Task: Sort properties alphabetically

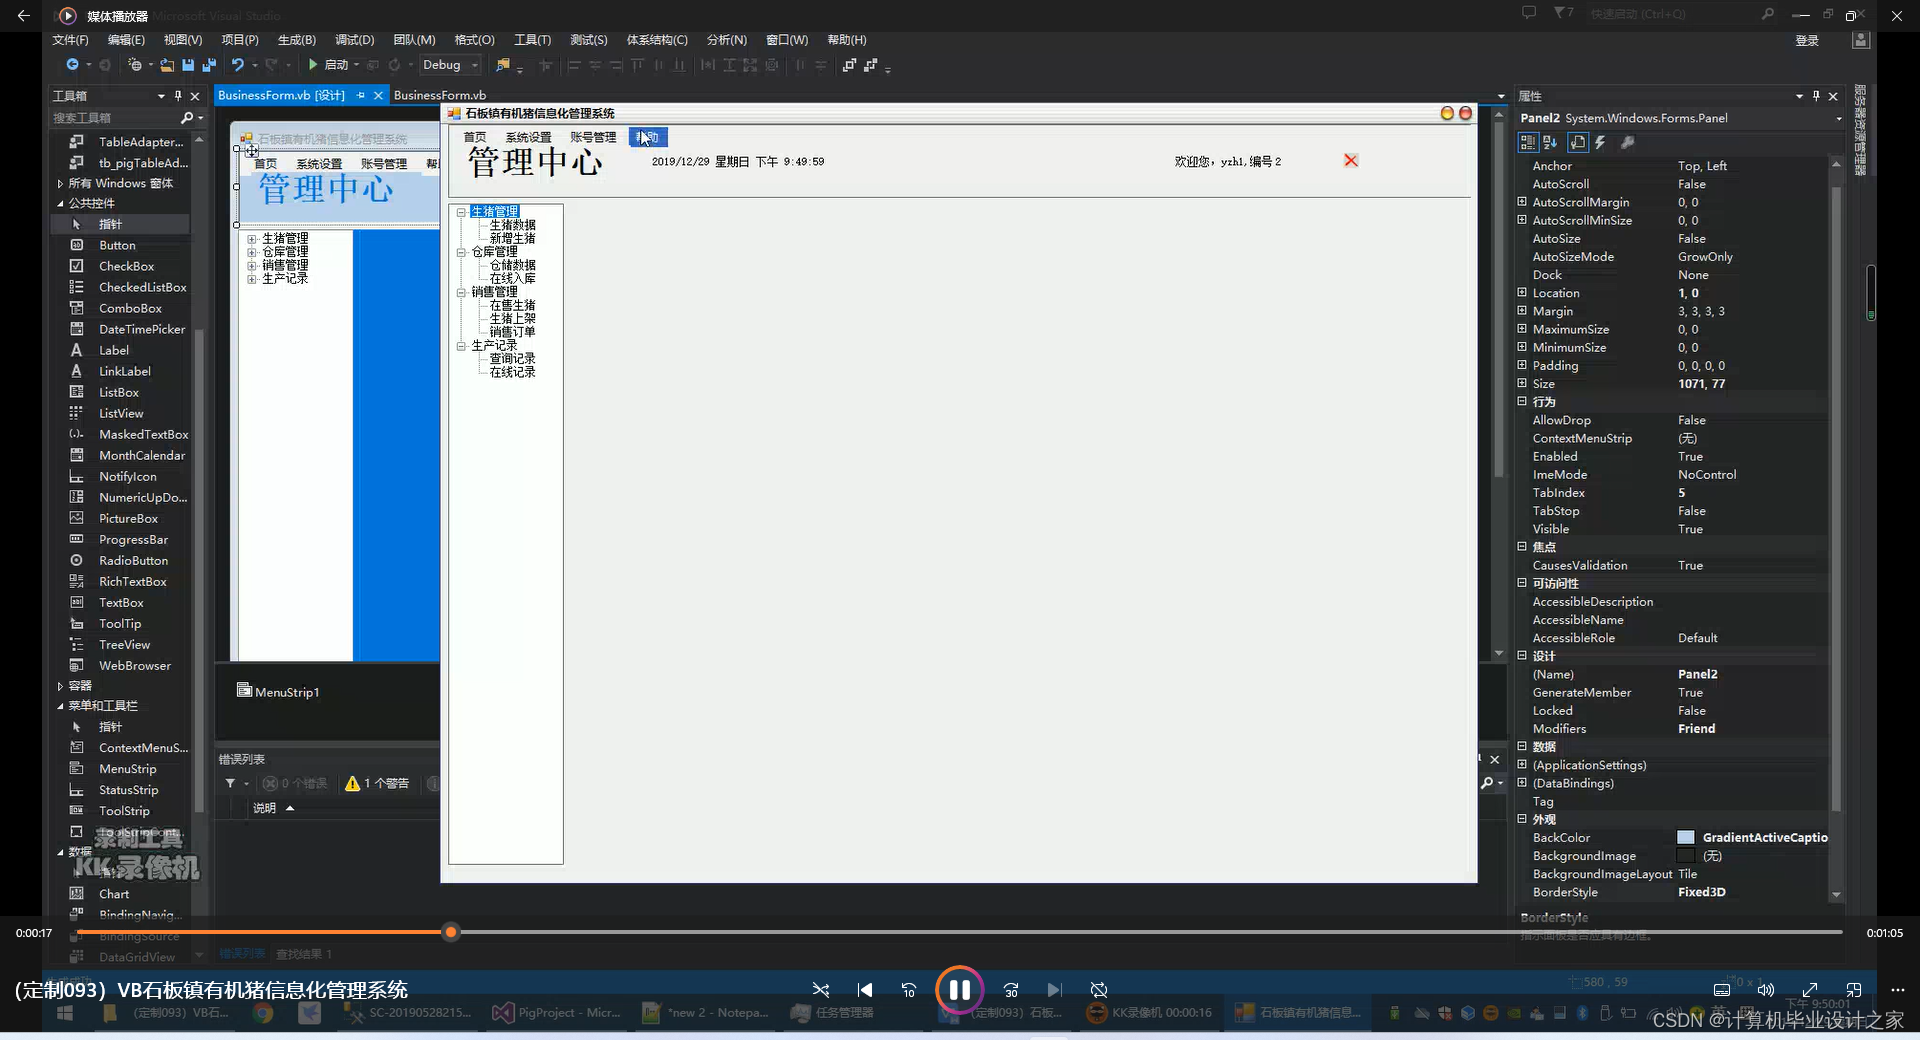Action: (1550, 143)
